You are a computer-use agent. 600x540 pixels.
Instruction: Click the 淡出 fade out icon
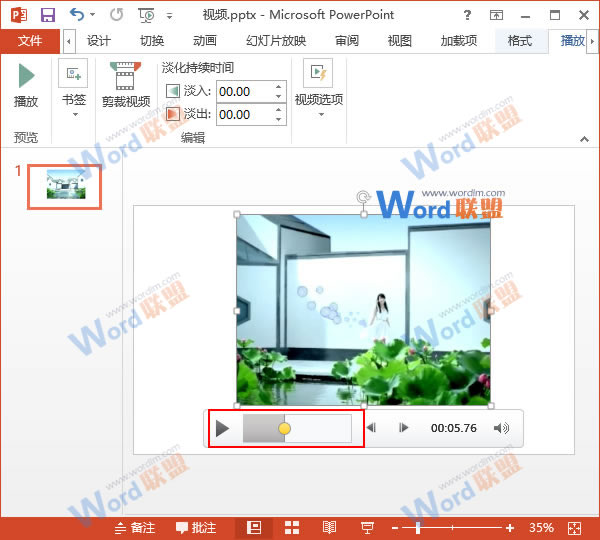[173, 114]
